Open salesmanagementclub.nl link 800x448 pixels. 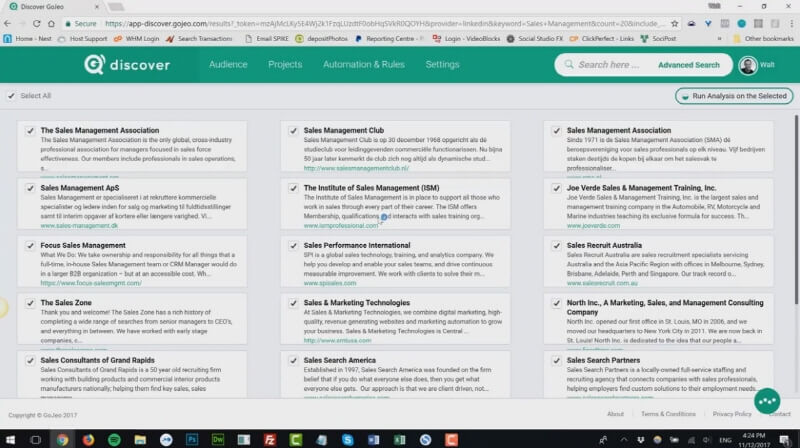(356, 168)
